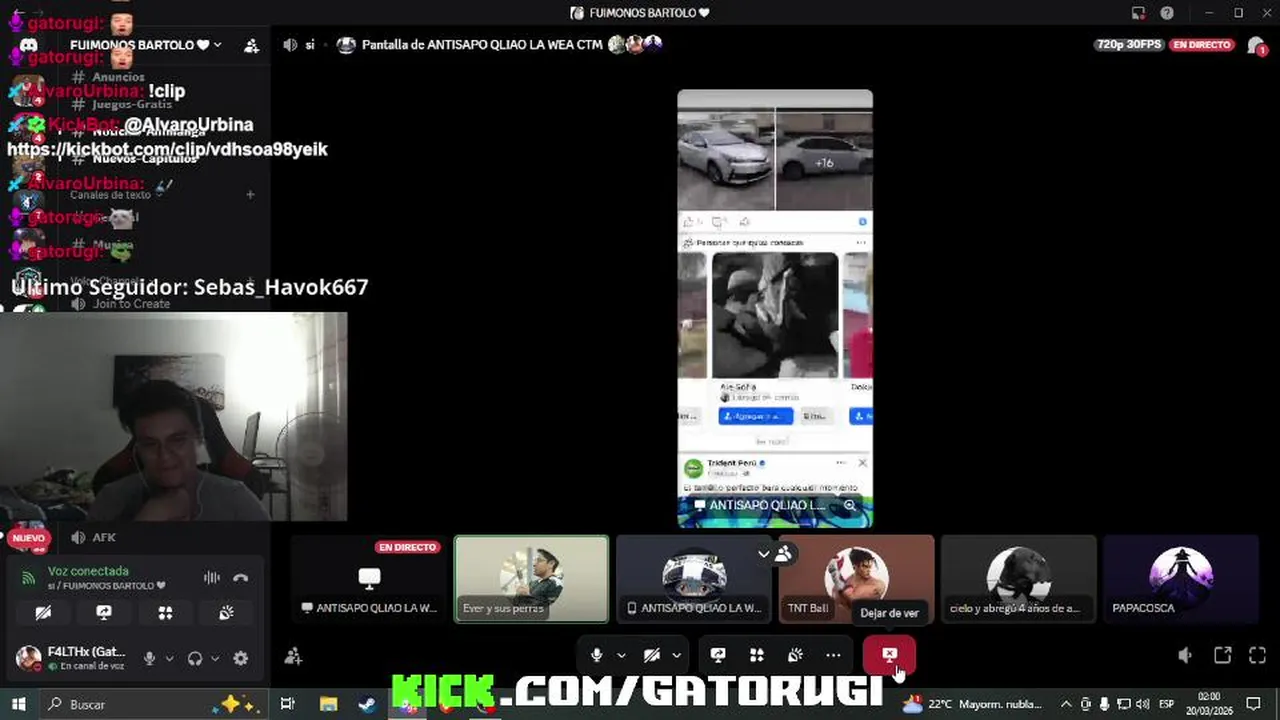The height and width of the screenshot is (720, 1280).
Task: Open weather widget 22°C
Action: 972,704
